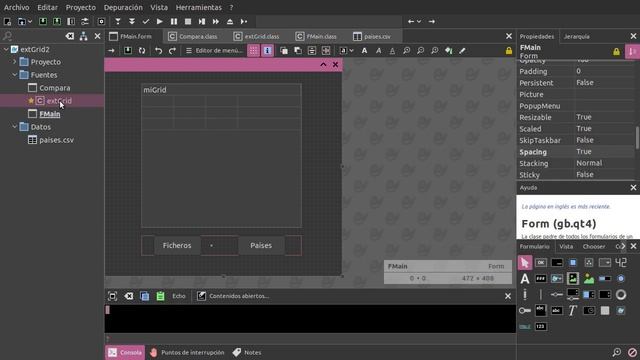This screenshot has height=360, width=640.
Task: Open the Vista toolbox tab
Action: coord(566,247)
